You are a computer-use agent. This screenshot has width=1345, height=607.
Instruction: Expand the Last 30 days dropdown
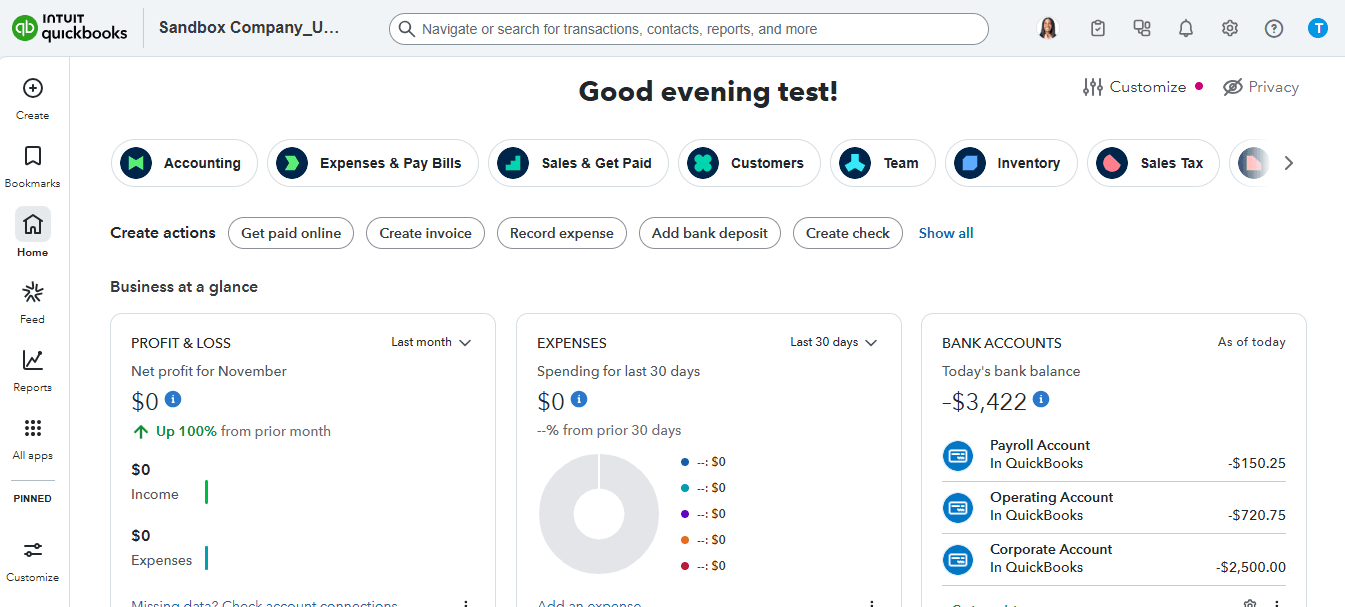pos(833,342)
